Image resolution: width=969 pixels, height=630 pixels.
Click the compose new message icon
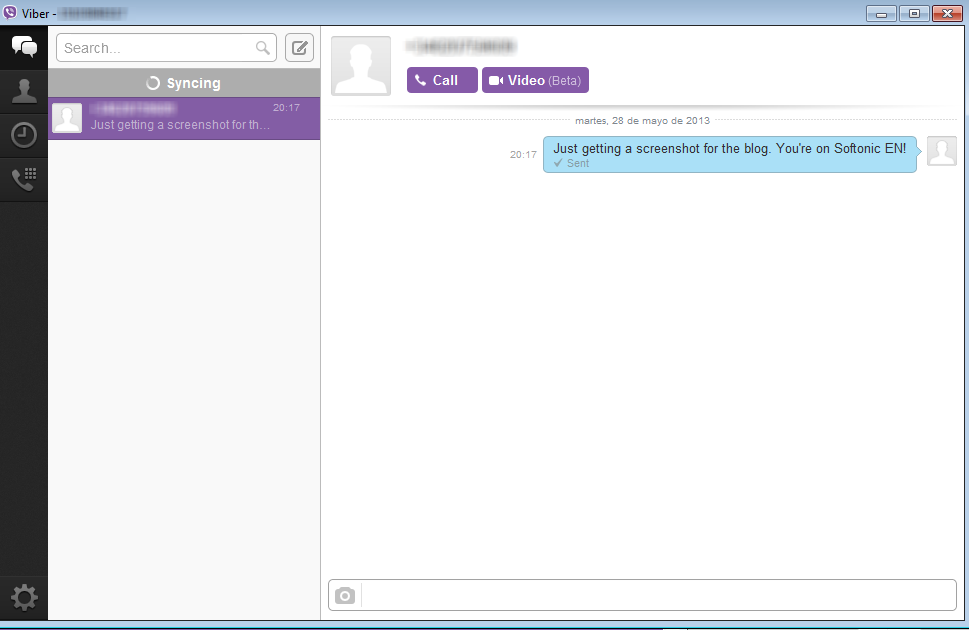pyautogui.click(x=299, y=48)
